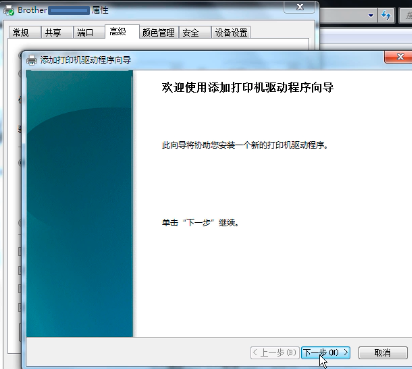Viewport: 412px width, 369px height.
Task: Click the Brother printer icon in the properties title bar
Action: [x=9, y=10]
